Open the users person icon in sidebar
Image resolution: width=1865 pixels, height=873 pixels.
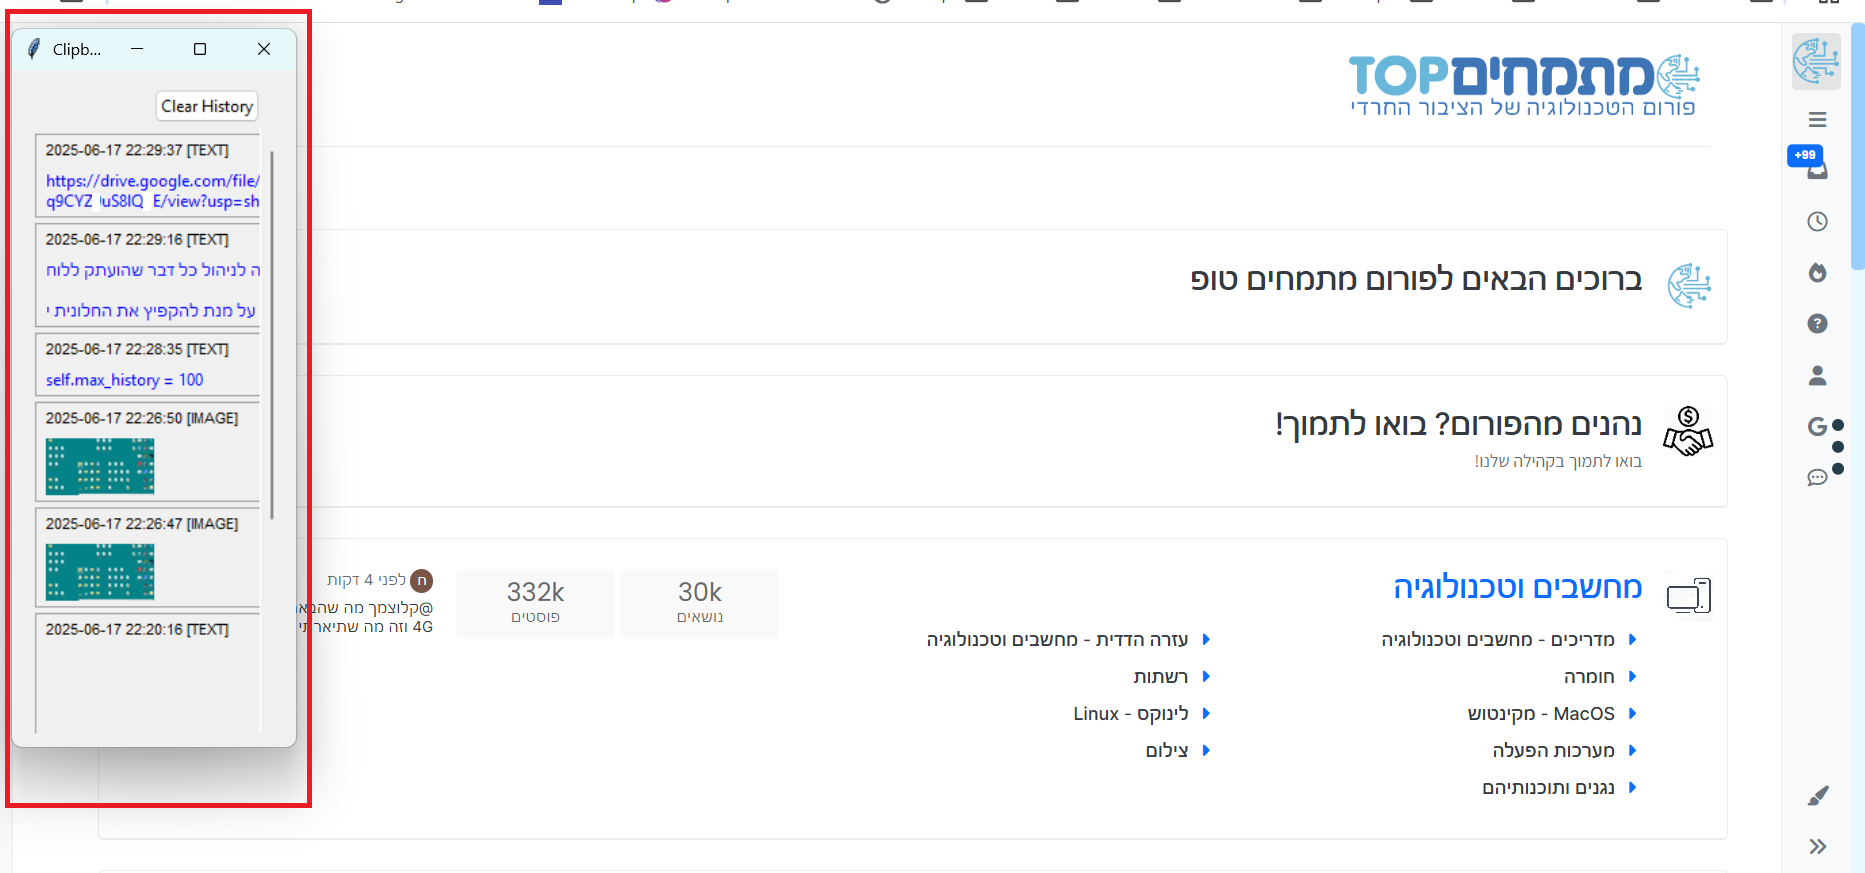[x=1817, y=376]
